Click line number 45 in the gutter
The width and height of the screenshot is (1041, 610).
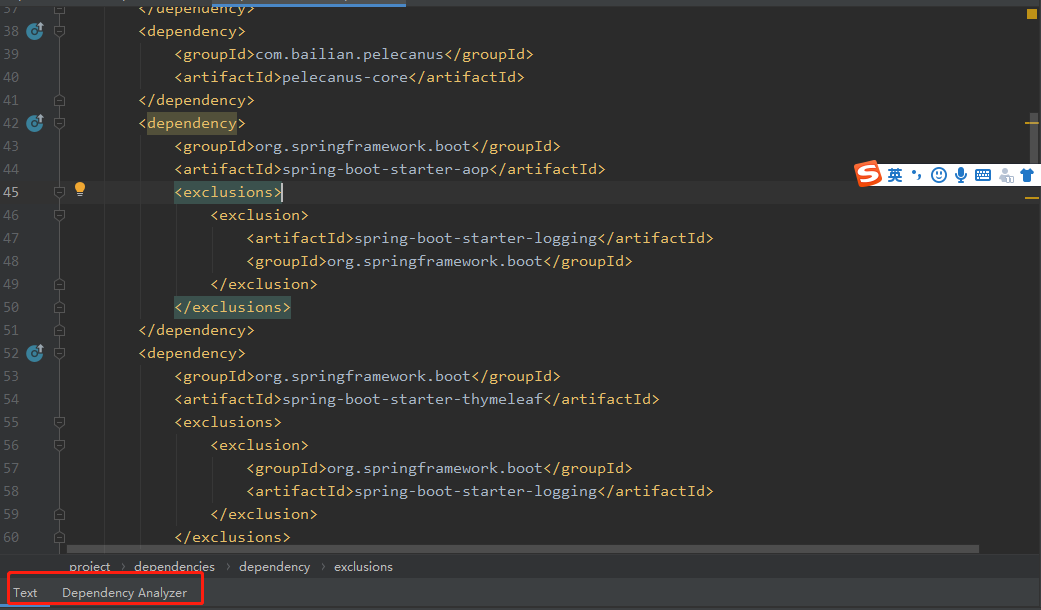point(11,192)
